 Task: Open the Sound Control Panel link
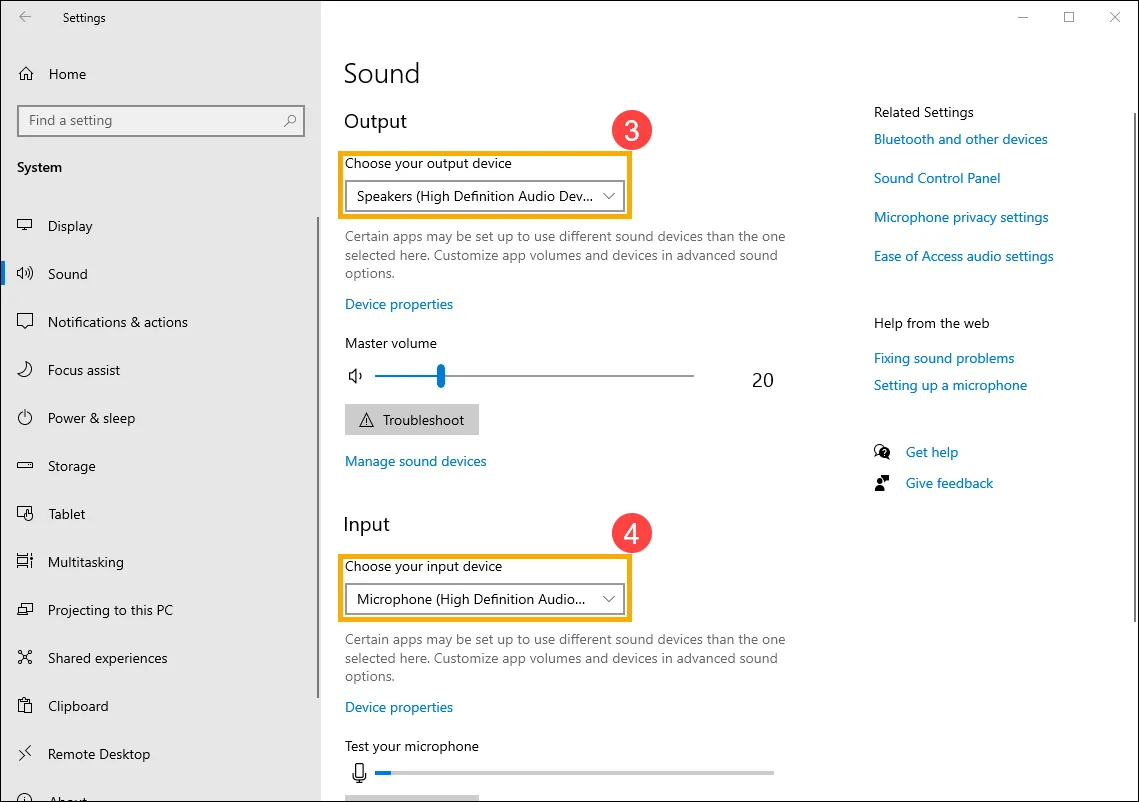click(937, 178)
